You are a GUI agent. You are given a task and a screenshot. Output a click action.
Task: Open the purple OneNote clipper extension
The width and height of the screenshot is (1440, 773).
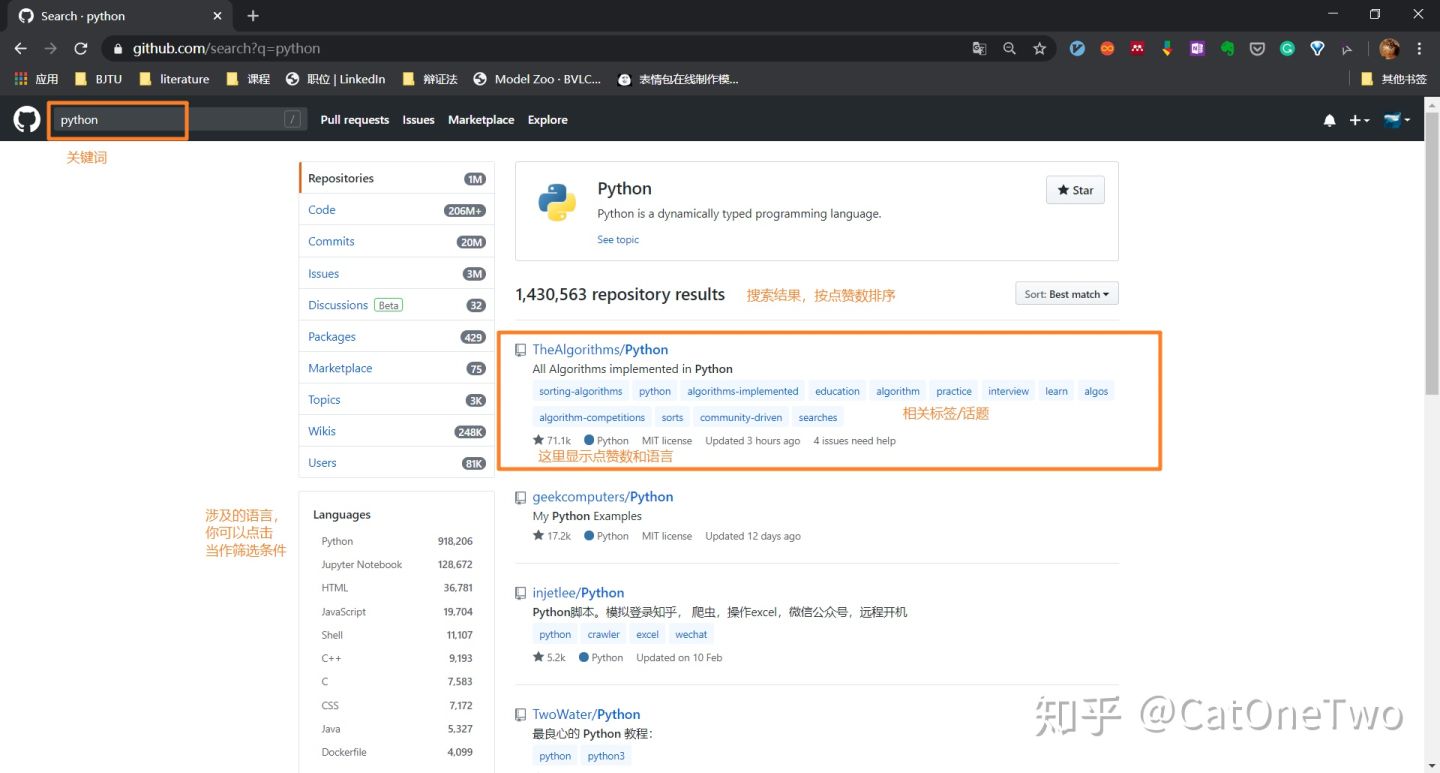(1197, 48)
